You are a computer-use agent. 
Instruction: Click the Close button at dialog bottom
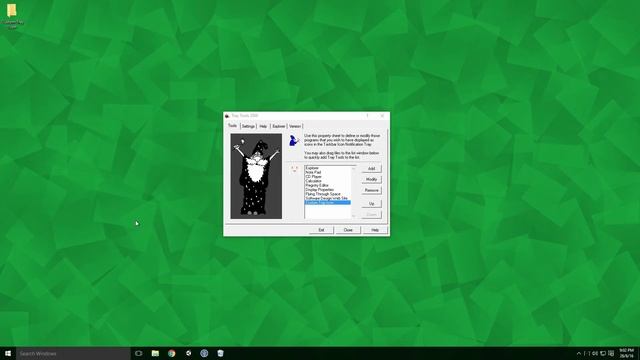(x=348, y=230)
